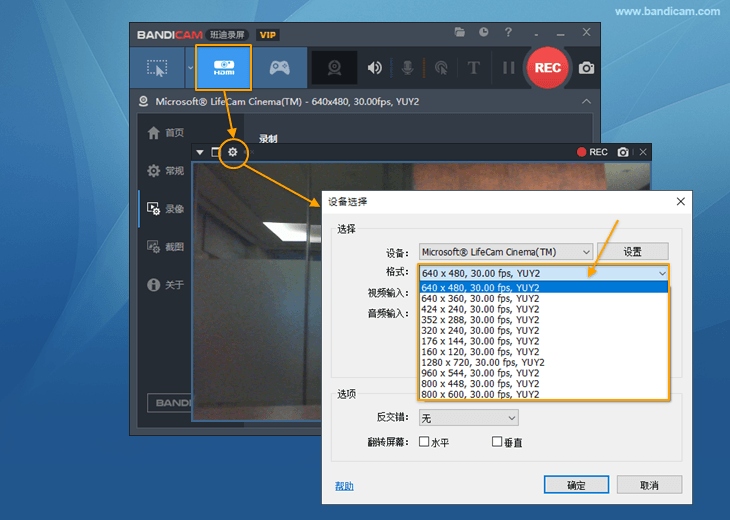Toggle the text overlay T icon
Screen dimensions: 730x520
pyautogui.click(x=473, y=68)
